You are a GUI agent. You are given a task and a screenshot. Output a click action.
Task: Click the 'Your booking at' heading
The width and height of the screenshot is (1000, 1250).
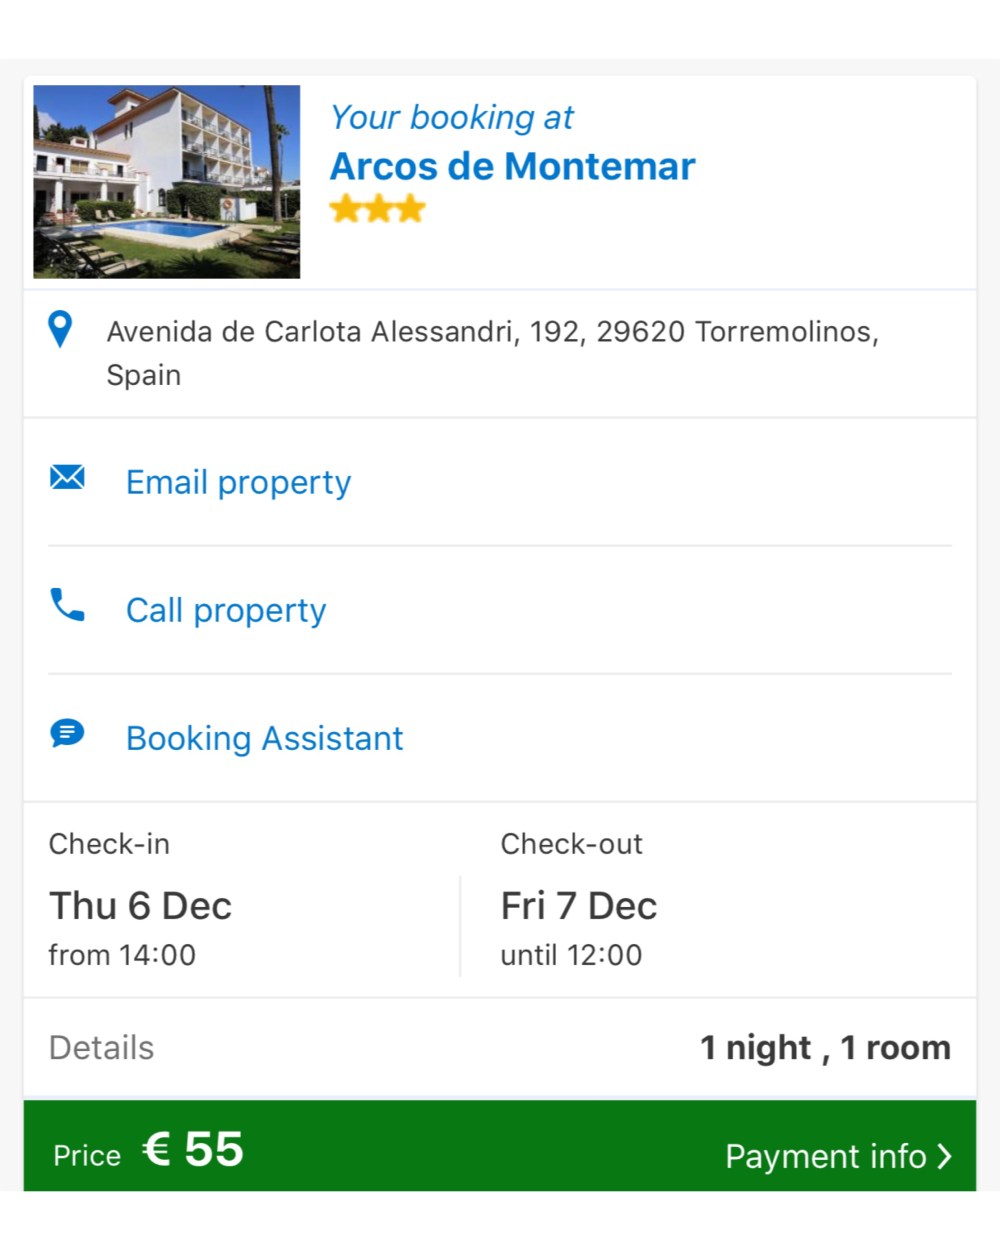452,117
